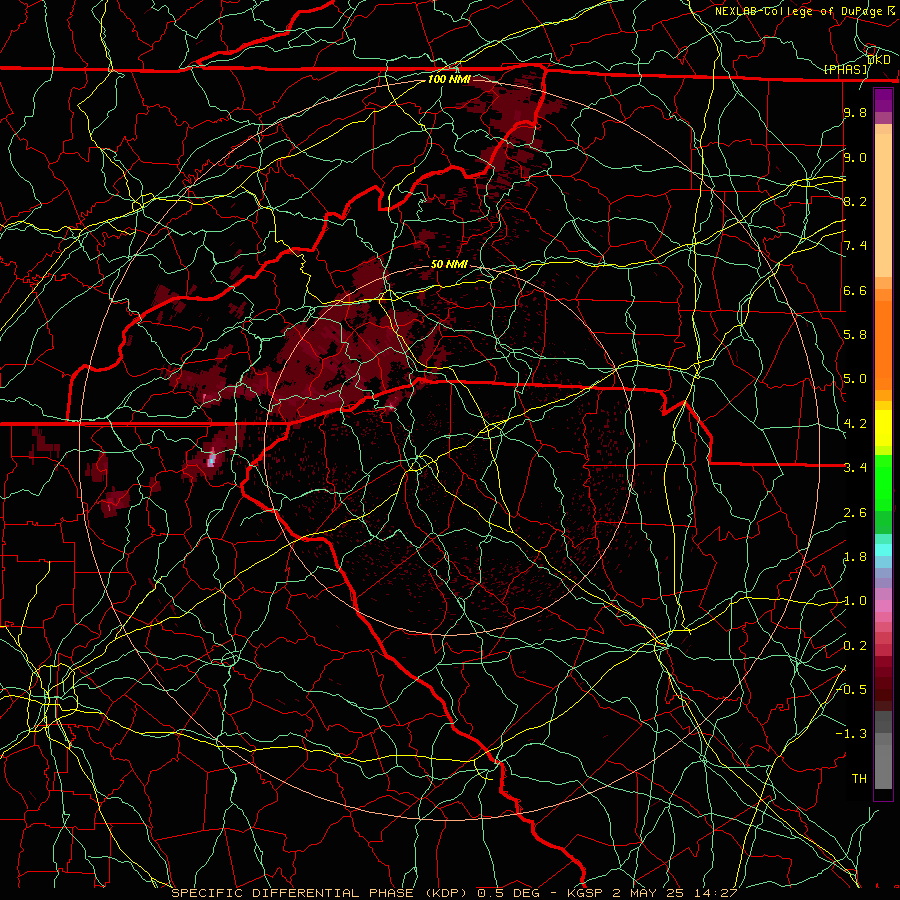Viewport: 900px width, 900px height.
Task: Click the purple band atop the color scale
Action: pos(883,100)
